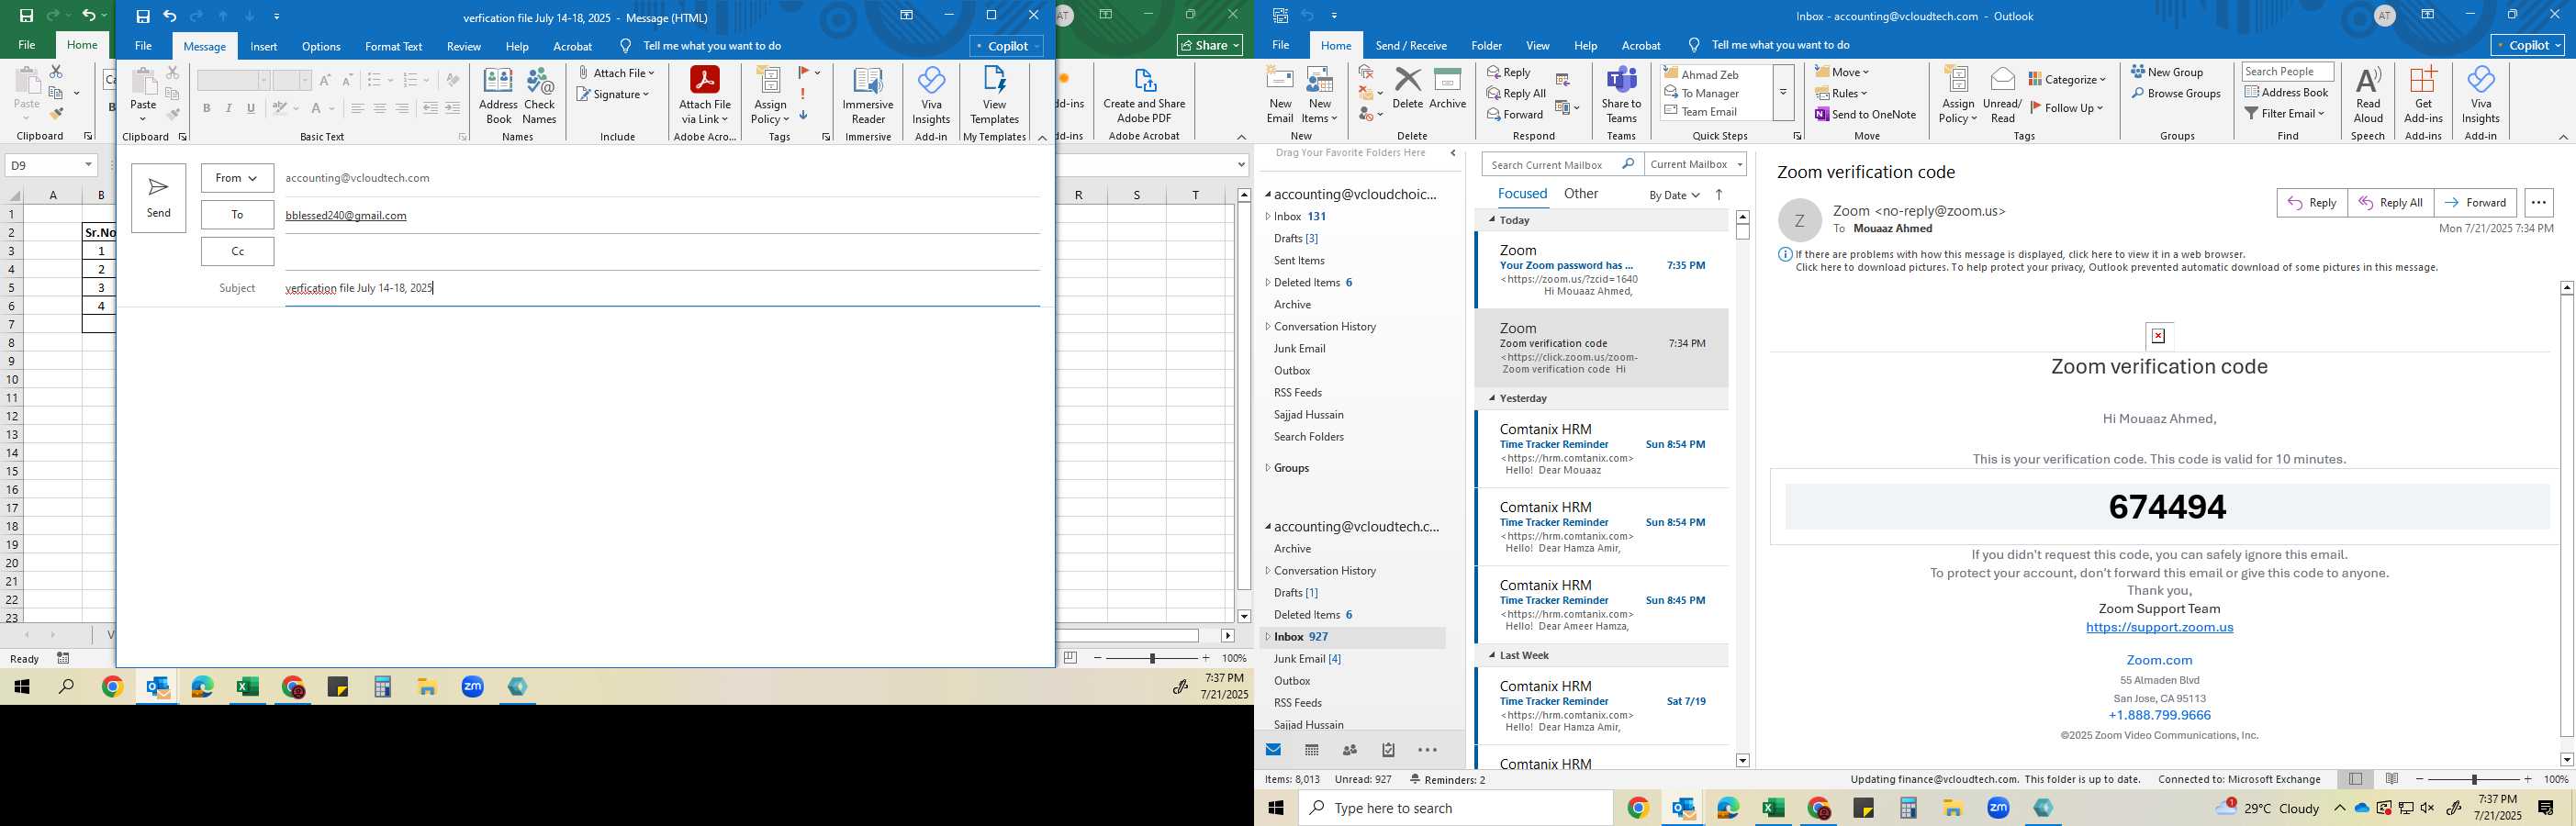The image size is (2576, 826).
Task: Click New Group in Outlook ribbon
Action: coord(2167,72)
